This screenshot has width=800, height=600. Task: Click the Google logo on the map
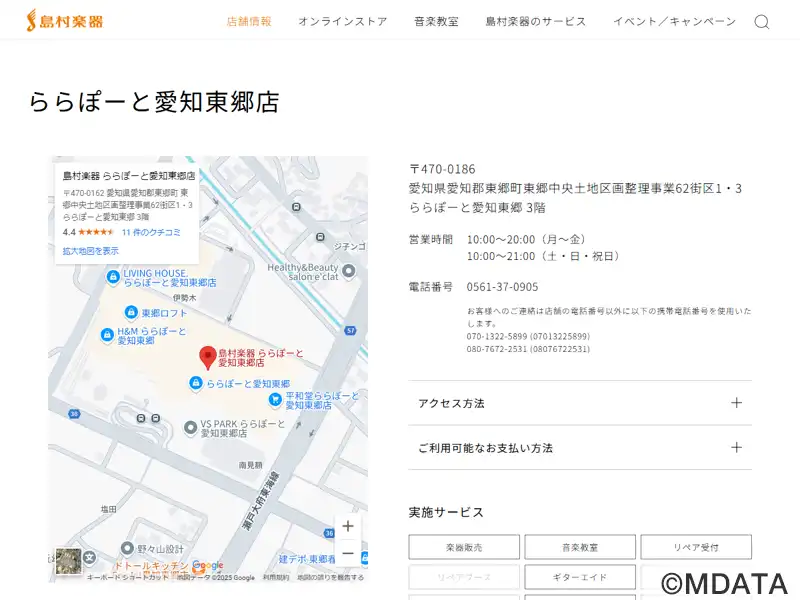point(208,565)
